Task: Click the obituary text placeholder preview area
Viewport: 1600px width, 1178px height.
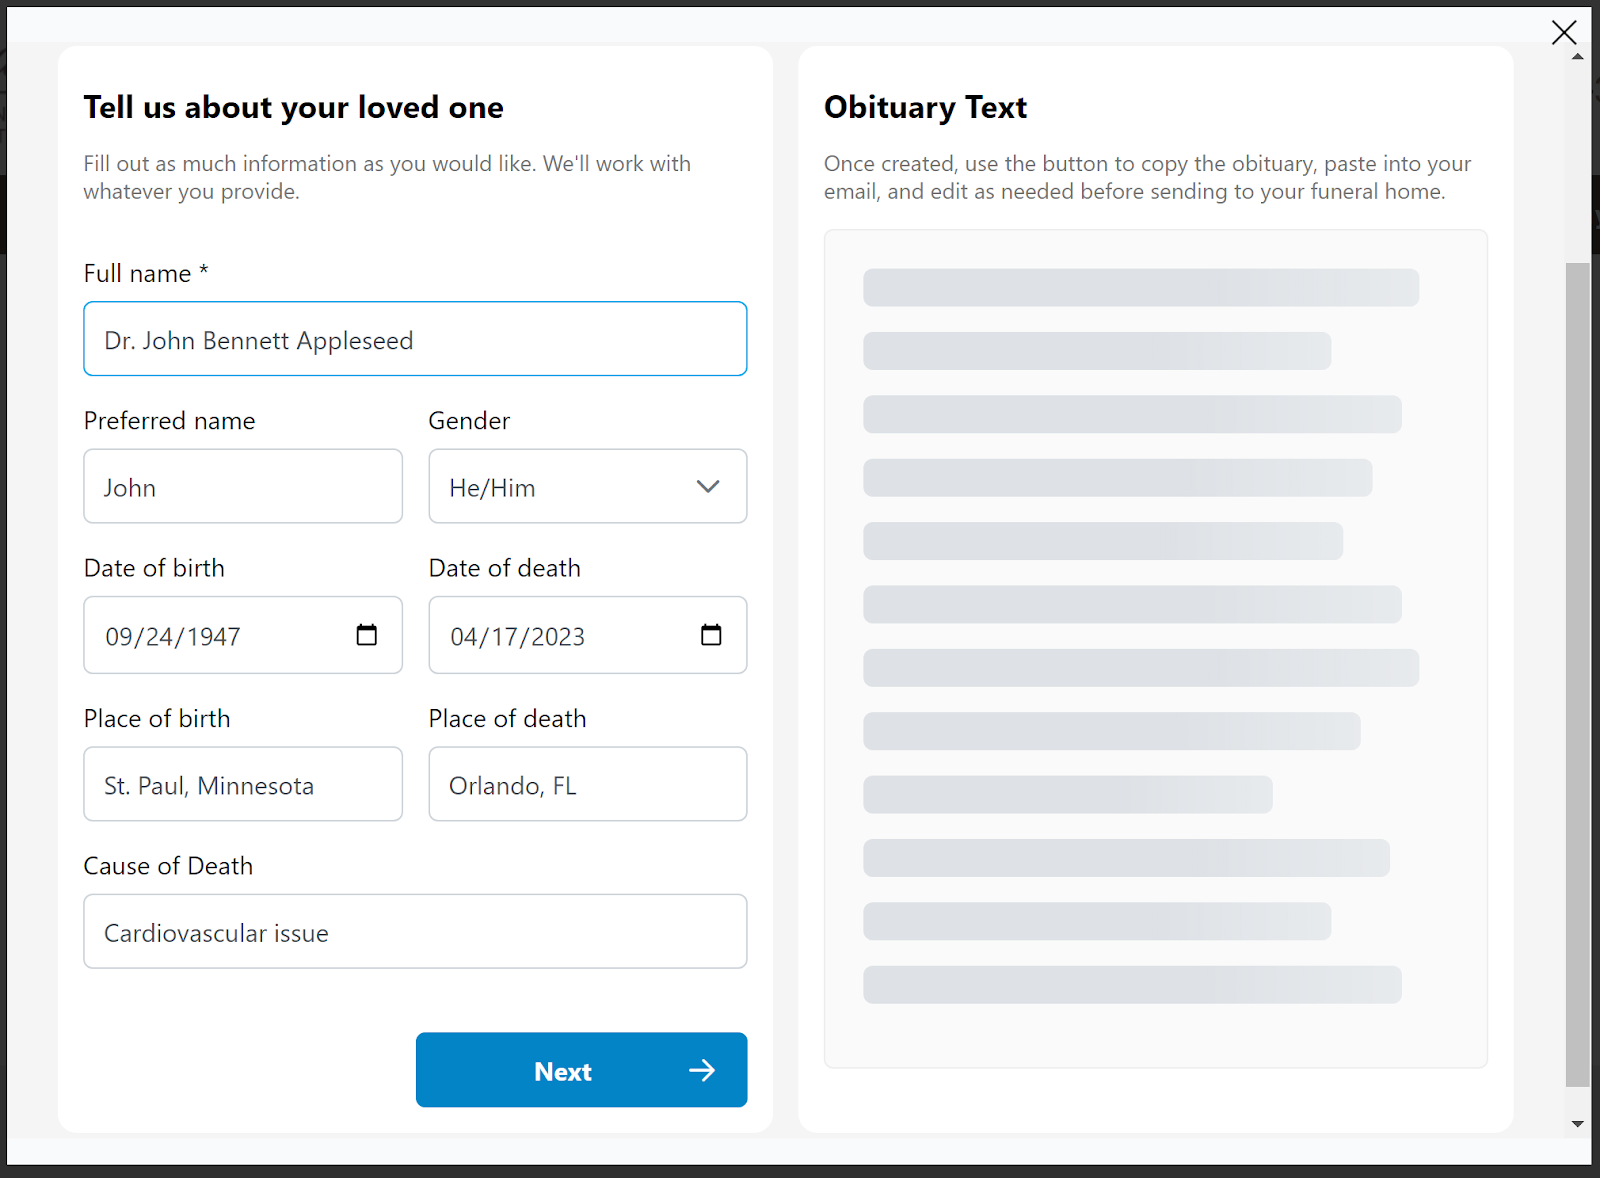Action: tap(1155, 648)
